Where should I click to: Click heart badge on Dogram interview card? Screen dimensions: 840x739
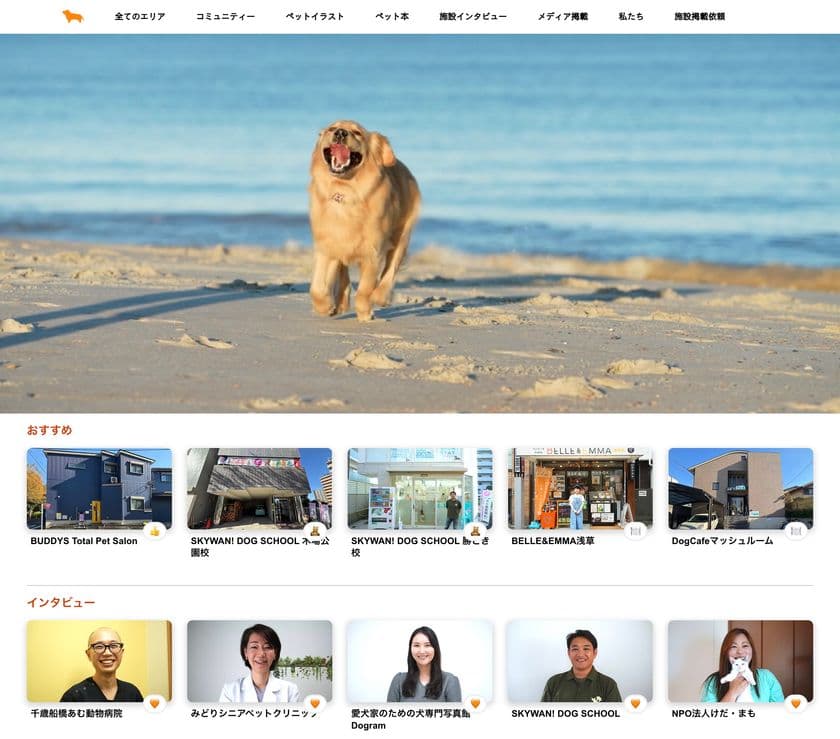tap(475, 704)
